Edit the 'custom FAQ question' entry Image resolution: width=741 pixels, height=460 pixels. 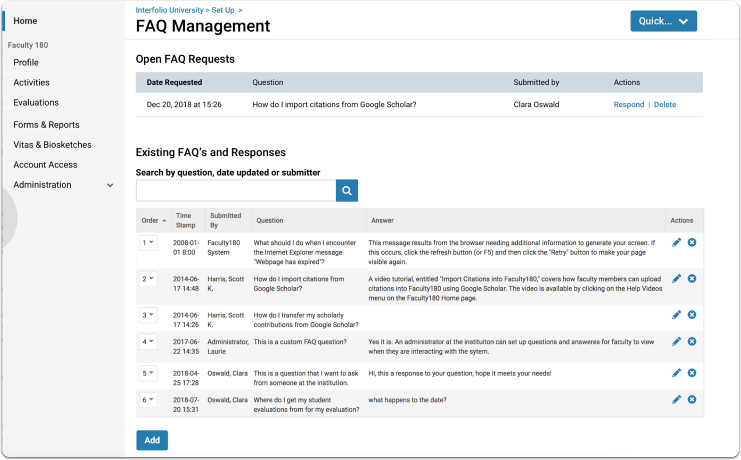676,341
